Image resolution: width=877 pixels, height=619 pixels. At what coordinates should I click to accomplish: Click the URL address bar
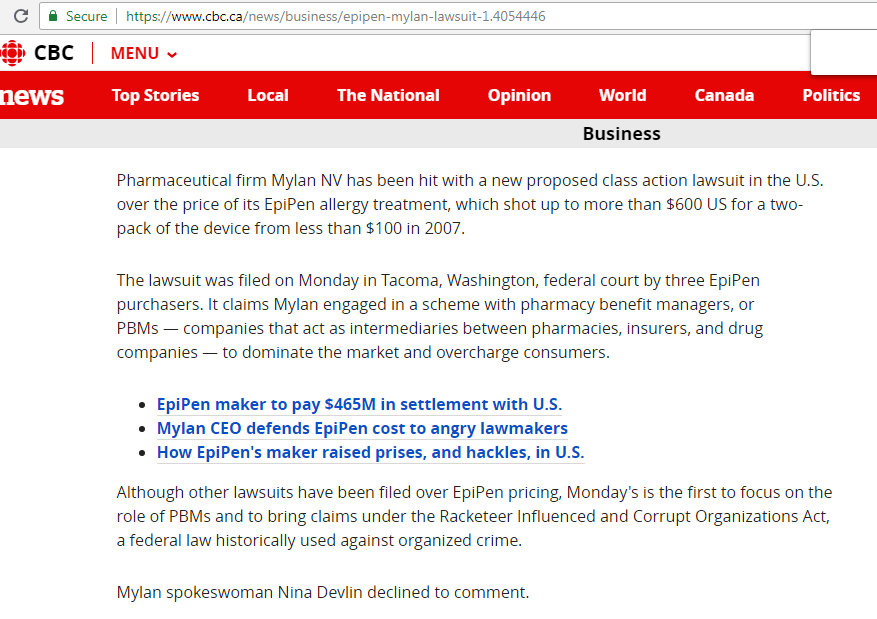[459, 16]
